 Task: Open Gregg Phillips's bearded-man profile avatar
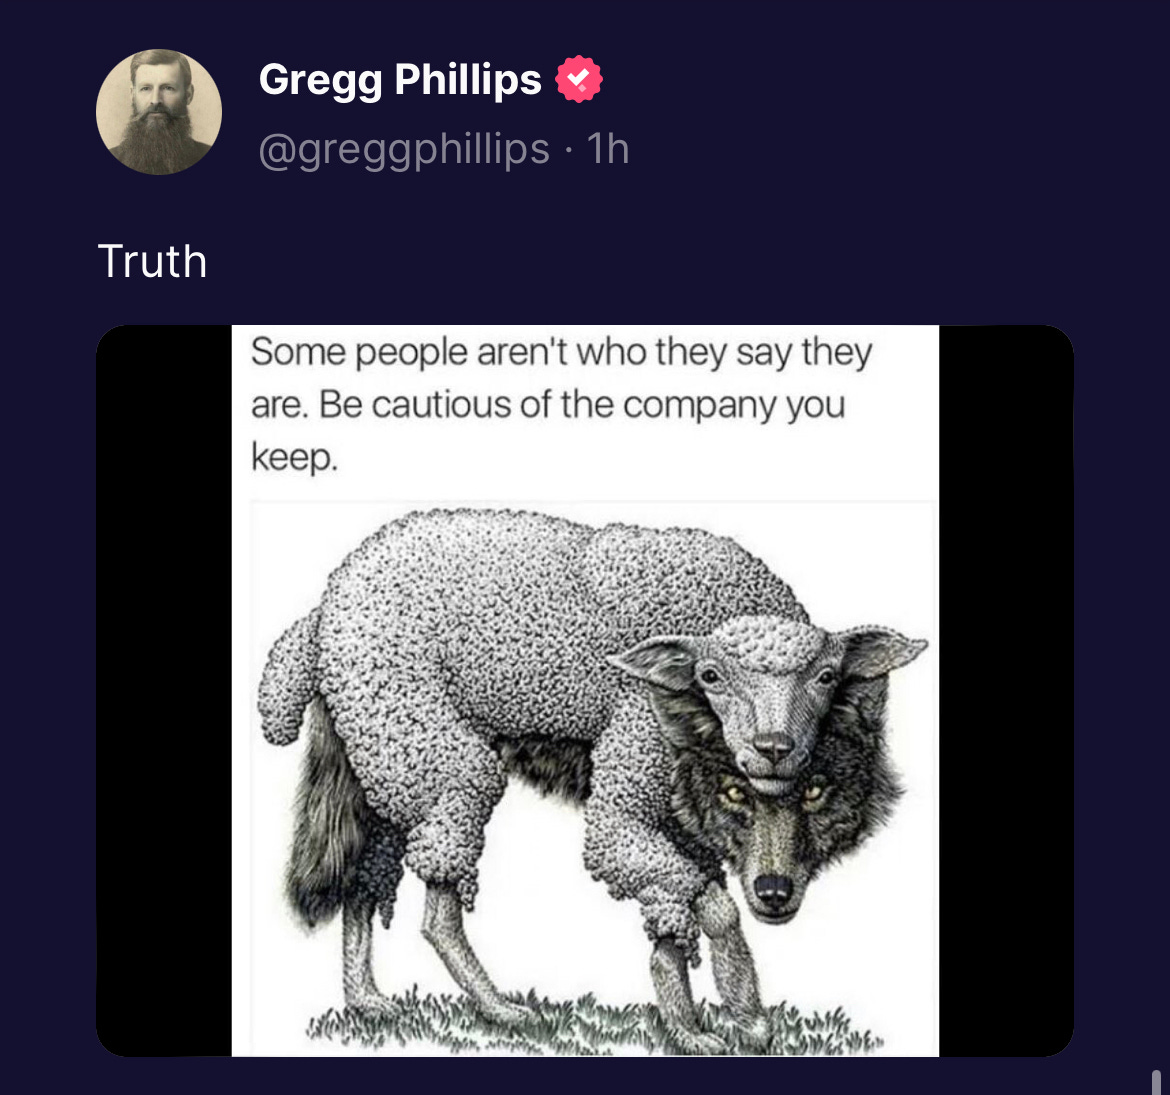[159, 112]
